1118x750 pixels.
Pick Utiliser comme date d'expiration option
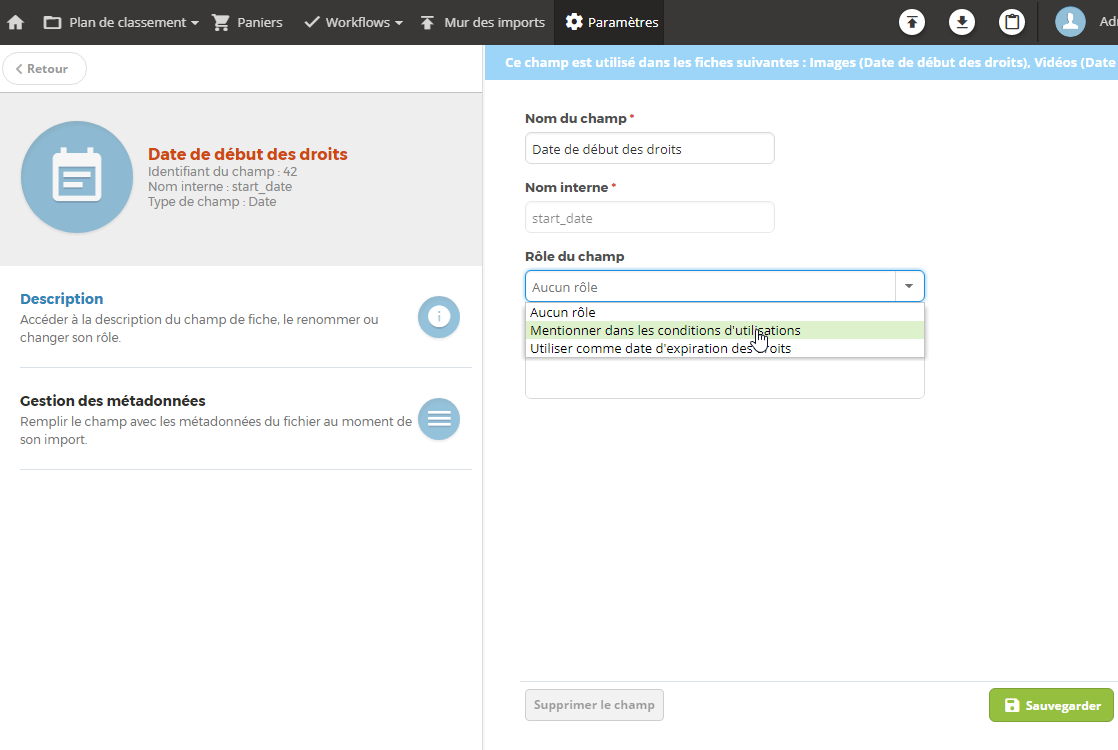(x=724, y=348)
